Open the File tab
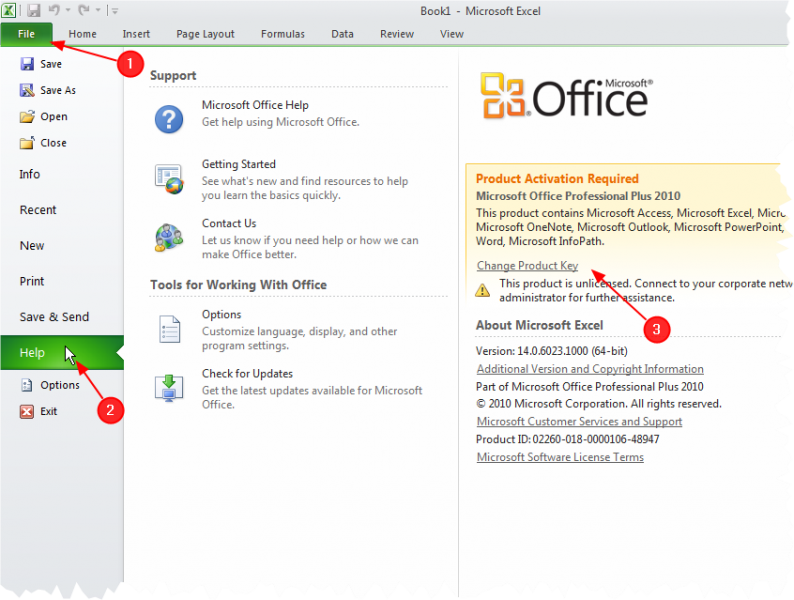 [26, 34]
